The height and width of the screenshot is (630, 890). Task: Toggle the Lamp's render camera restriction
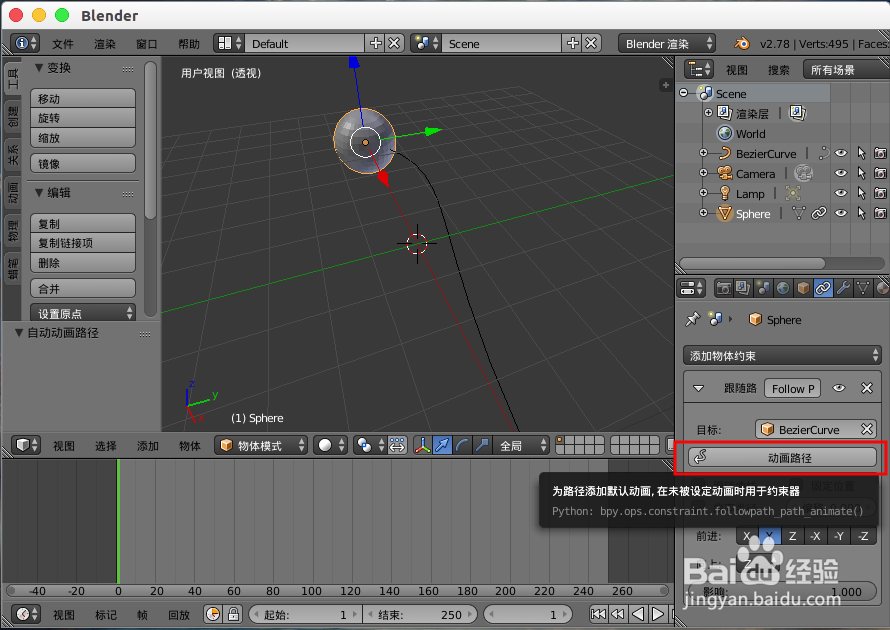point(880,193)
